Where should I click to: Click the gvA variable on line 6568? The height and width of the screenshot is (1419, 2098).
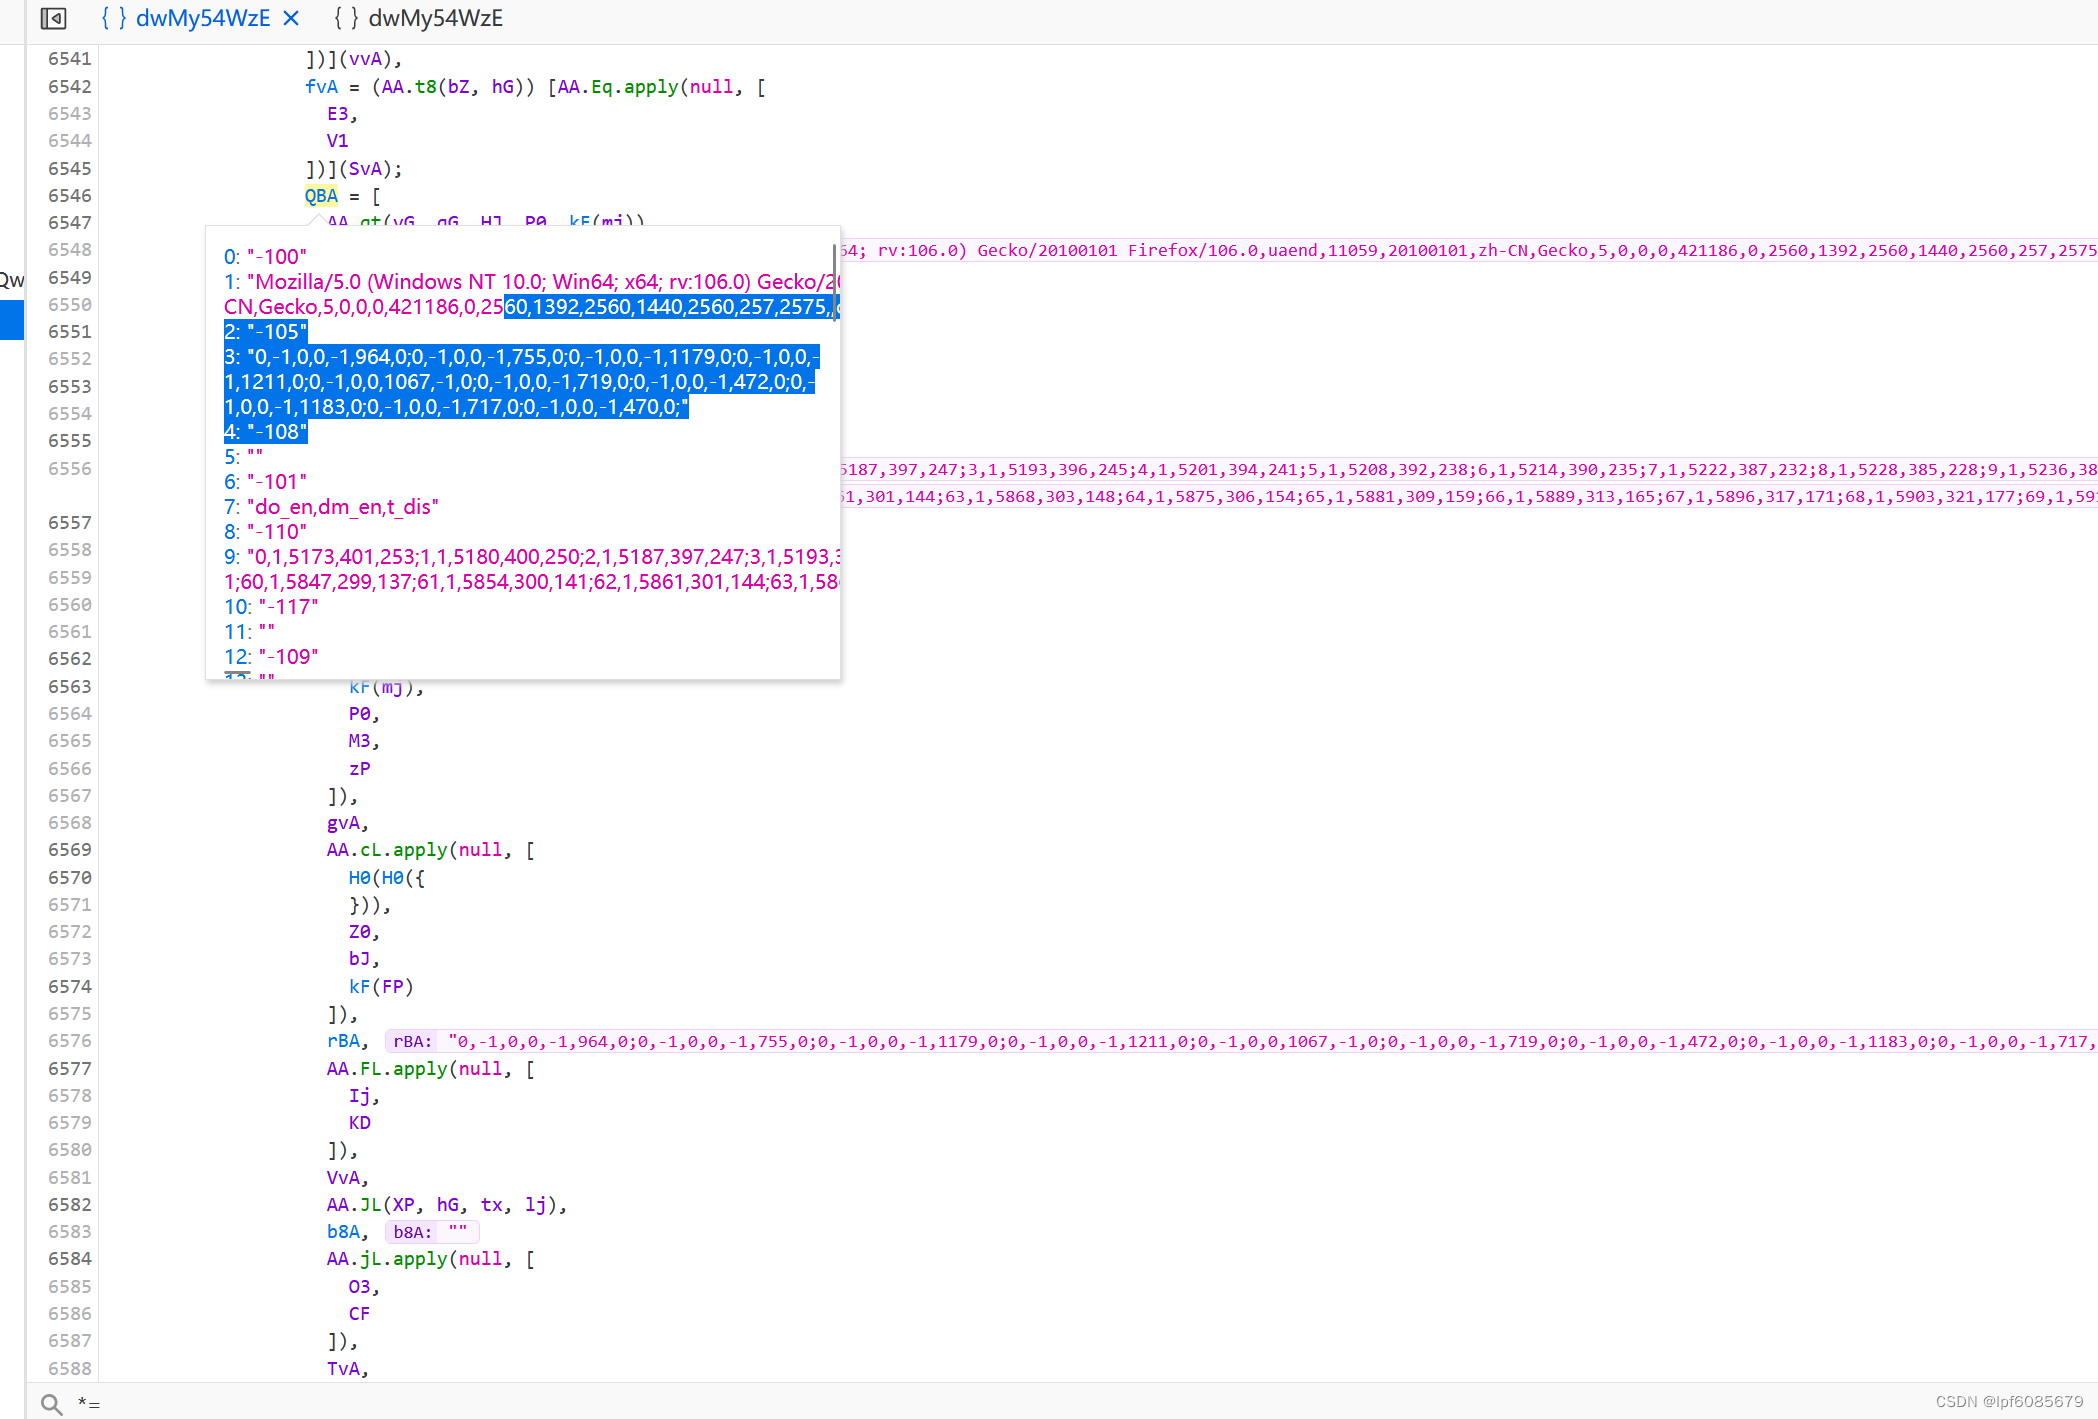[343, 823]
